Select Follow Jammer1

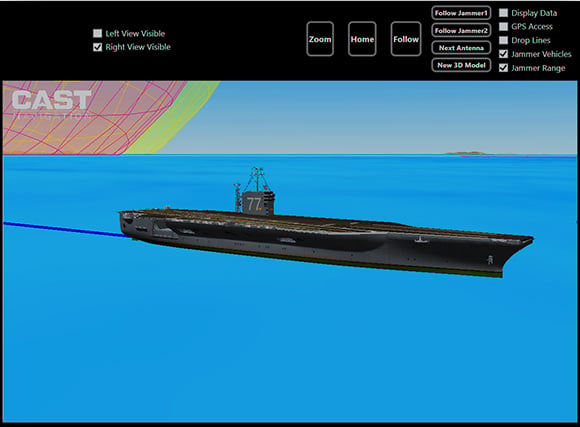point(461,13)
